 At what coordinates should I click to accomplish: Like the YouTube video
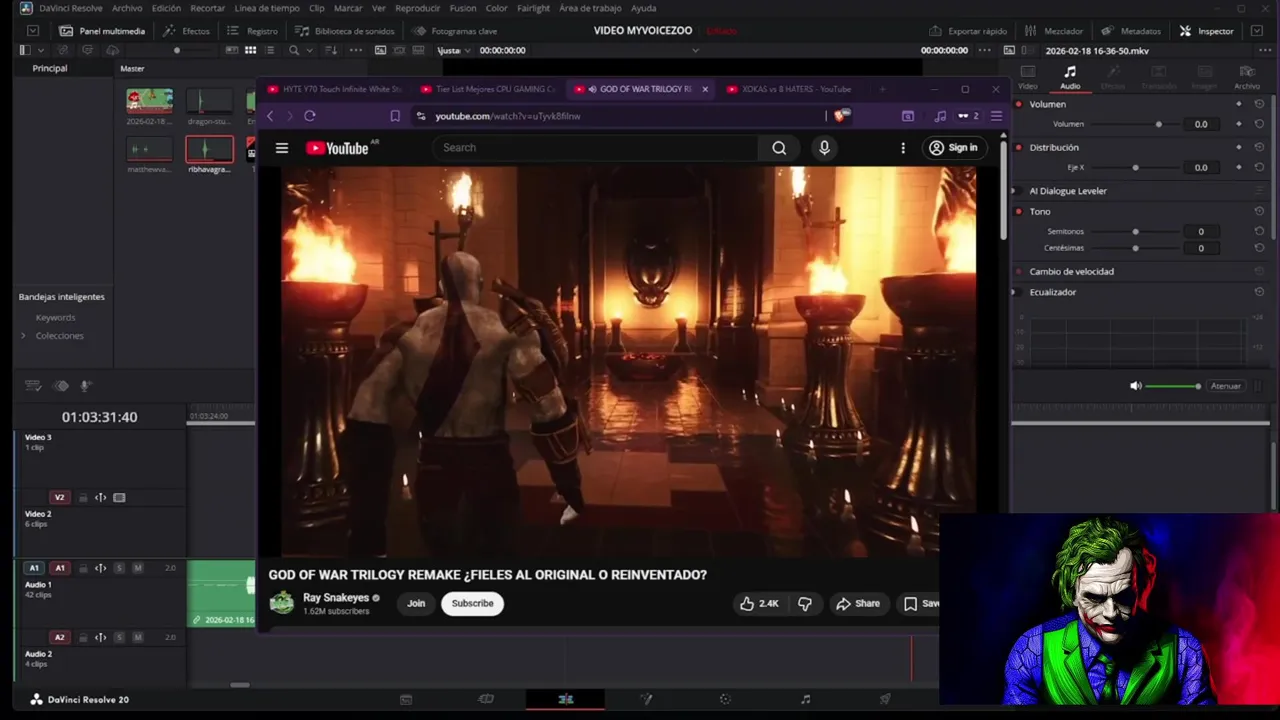click(x=758, y=603)
